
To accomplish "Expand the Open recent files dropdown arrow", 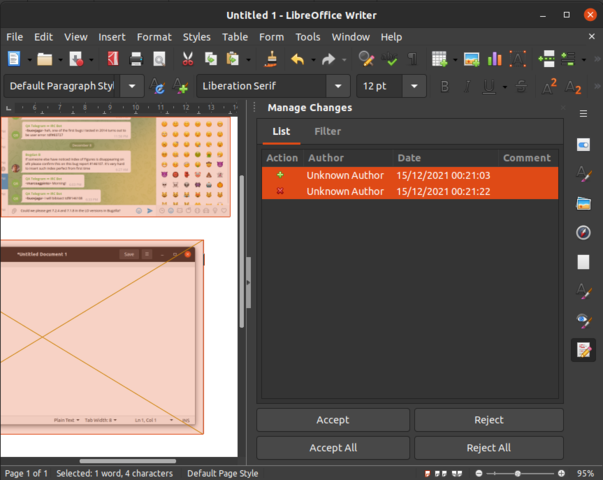I will 60,60.
